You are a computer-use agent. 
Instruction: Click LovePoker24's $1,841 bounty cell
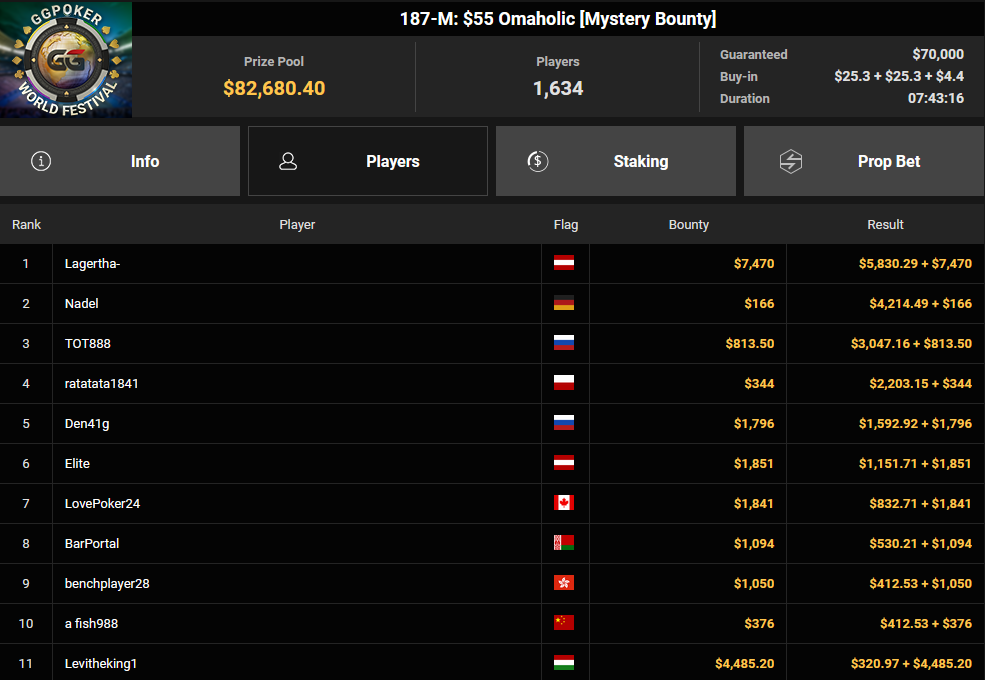(688, 503)
